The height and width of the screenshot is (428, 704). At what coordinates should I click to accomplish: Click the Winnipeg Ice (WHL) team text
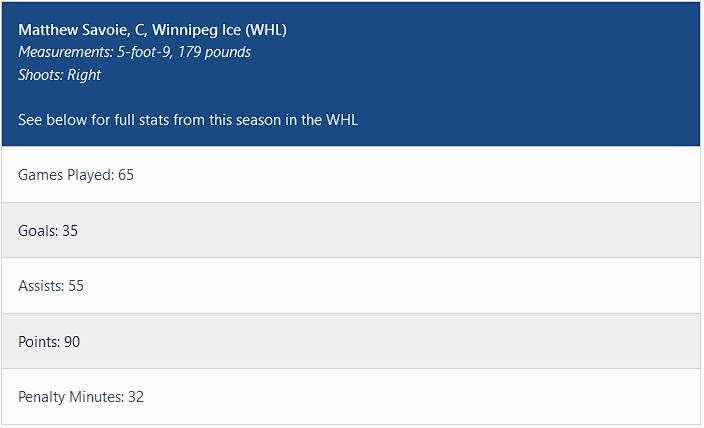coord(219,30)
